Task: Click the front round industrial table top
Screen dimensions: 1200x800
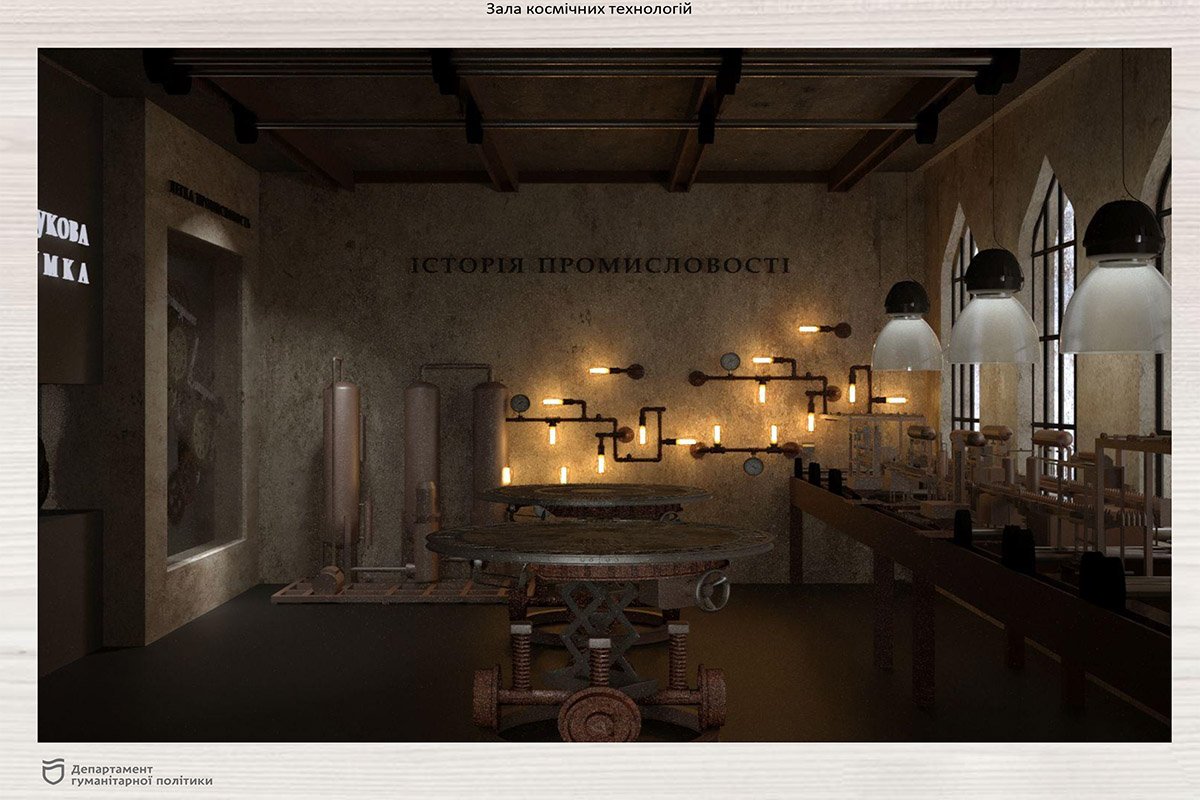Action: point(599,541)
